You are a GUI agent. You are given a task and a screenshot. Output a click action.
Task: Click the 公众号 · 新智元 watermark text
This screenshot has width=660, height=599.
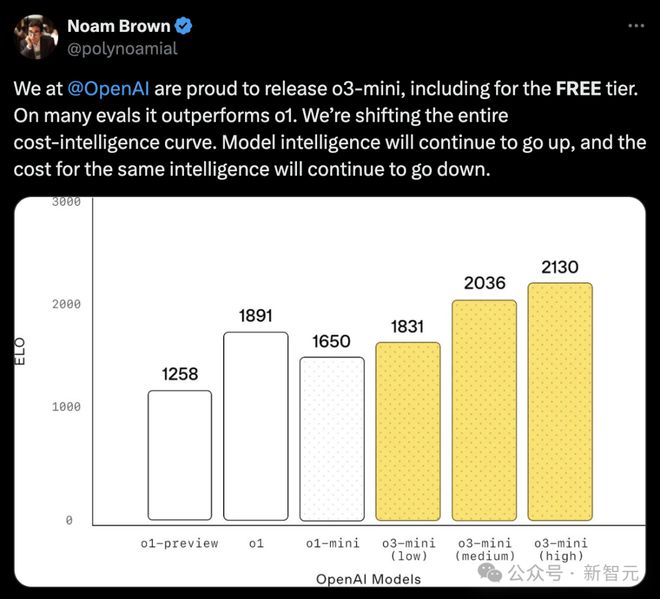point(573,573)
